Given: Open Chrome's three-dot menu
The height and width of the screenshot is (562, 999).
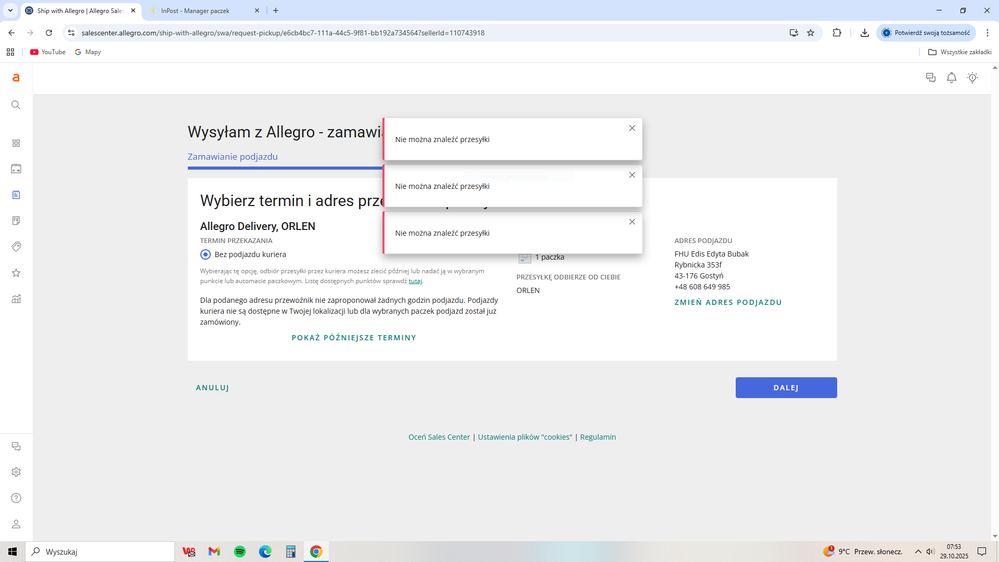Looking at the screenshot, I should pos(987,33).
